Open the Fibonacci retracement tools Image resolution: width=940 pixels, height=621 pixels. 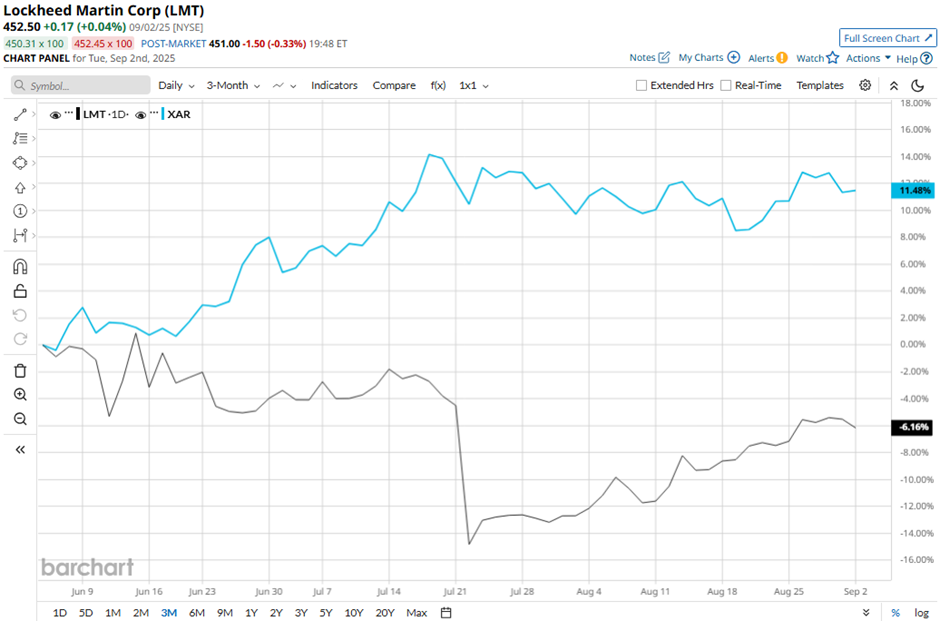pyautogui.click(x=20, y=138)
